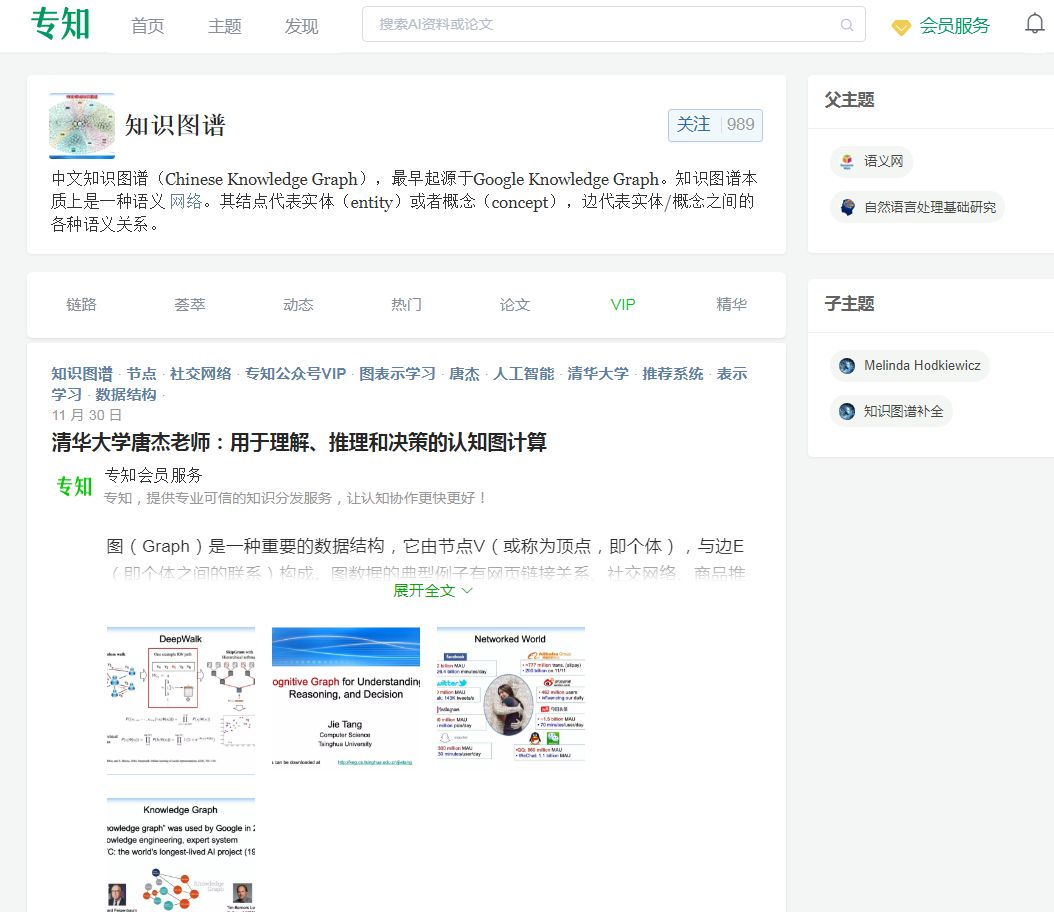The height and width of the screenshot is (912, 1054).
Task: Switch to the 精华 tab
Action: [x=731, y=304]
